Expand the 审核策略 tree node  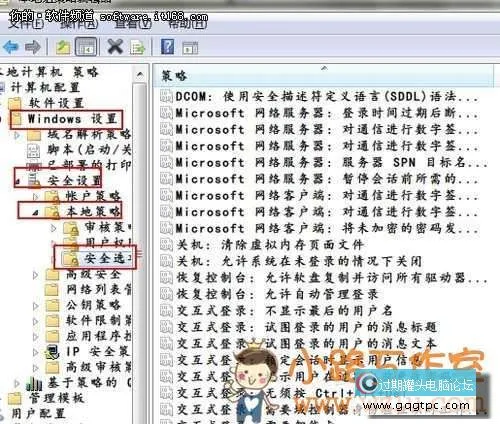coord(53,228)
